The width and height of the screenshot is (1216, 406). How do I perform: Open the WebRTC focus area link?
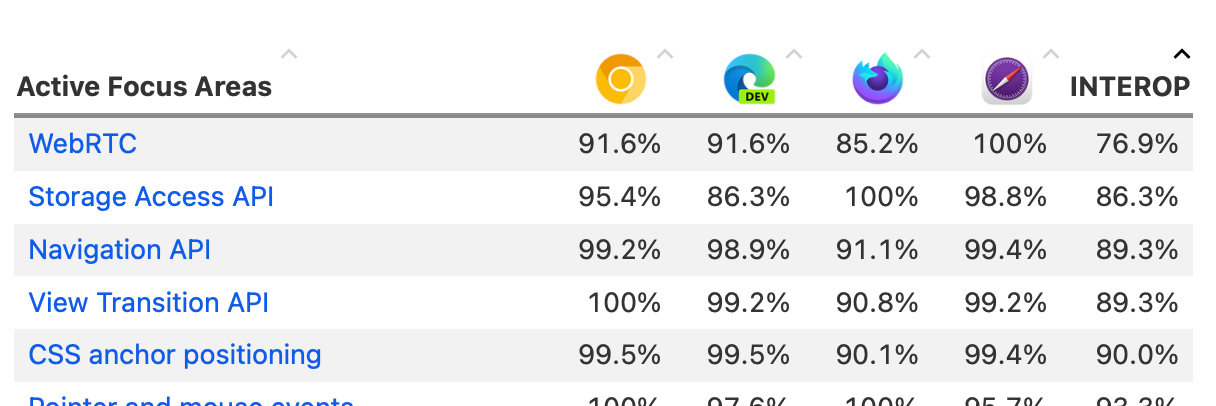[82, 144]
